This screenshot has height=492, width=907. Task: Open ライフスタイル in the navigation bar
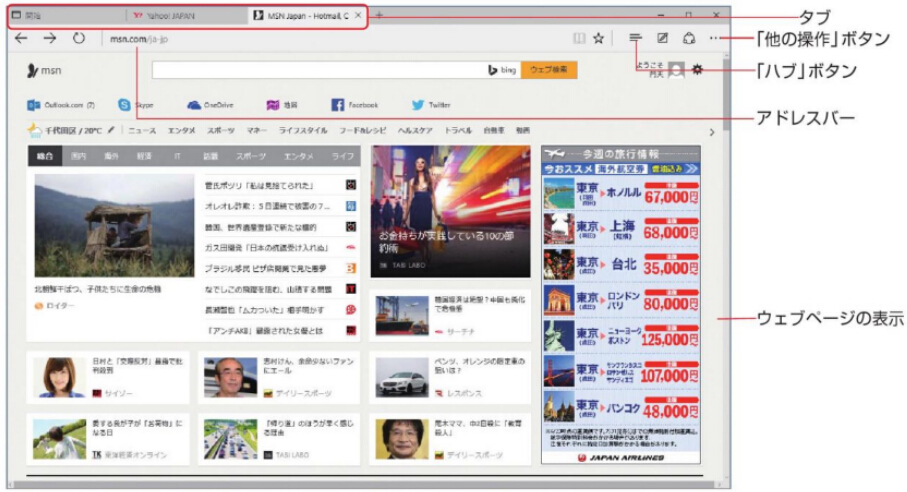(303, 131)
